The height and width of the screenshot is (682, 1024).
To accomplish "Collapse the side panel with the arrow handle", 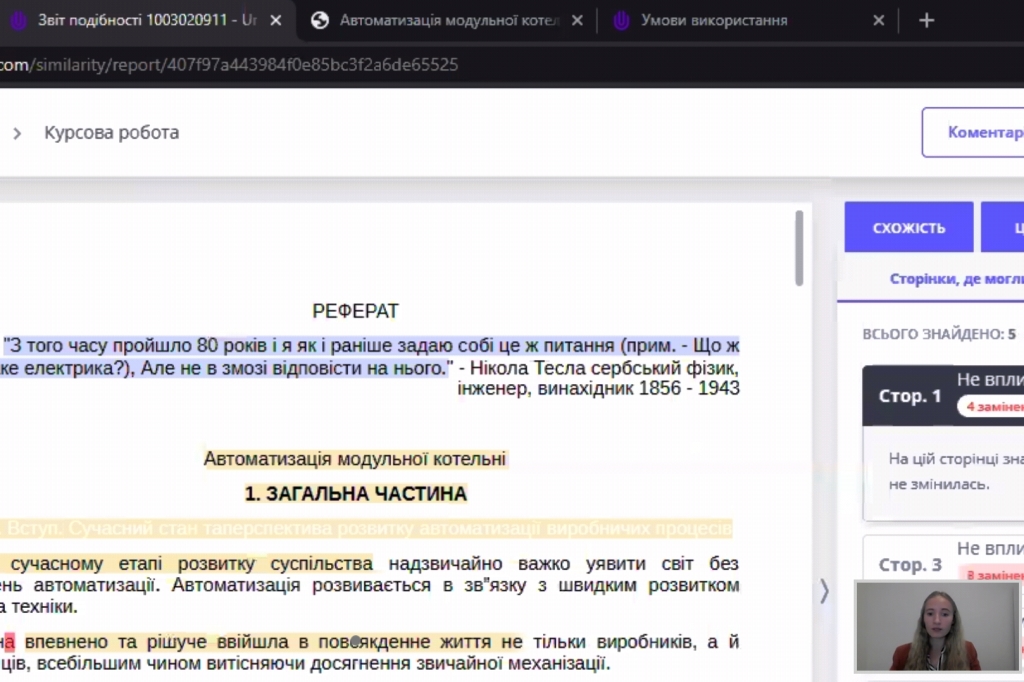I will point(824,591).
